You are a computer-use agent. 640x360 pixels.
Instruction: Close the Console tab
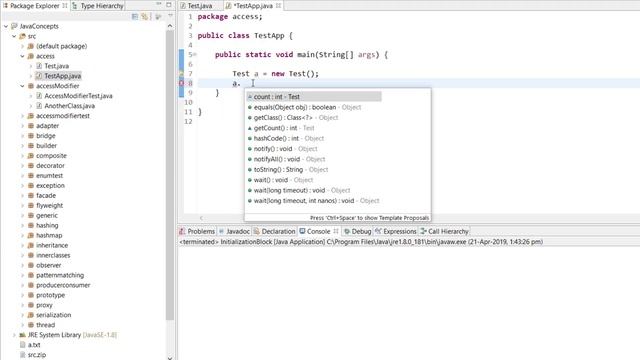tap(336, 231)
